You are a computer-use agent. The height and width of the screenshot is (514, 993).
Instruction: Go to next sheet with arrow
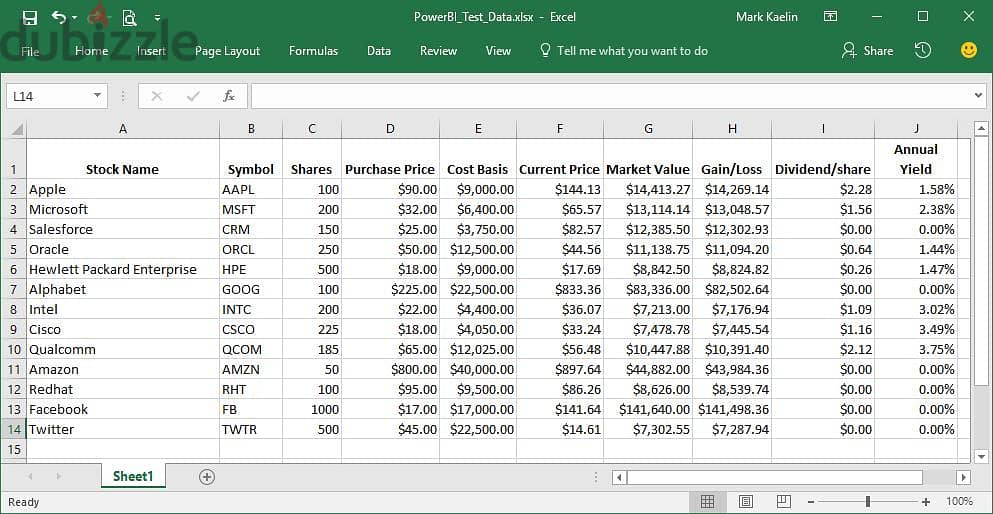(58, 477)
